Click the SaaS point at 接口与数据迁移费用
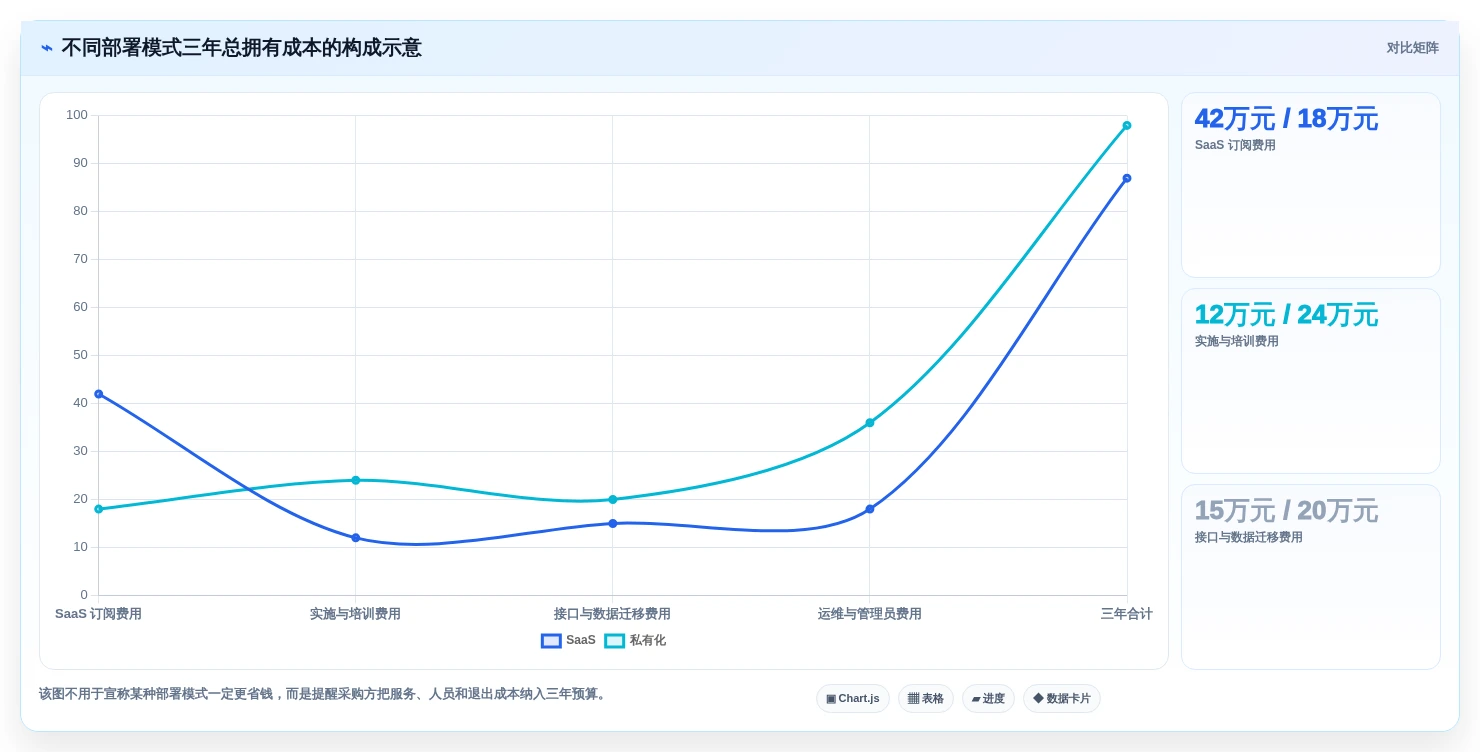Image resolution: width=1480 pixels, height=752 pixels. point(612,524)
